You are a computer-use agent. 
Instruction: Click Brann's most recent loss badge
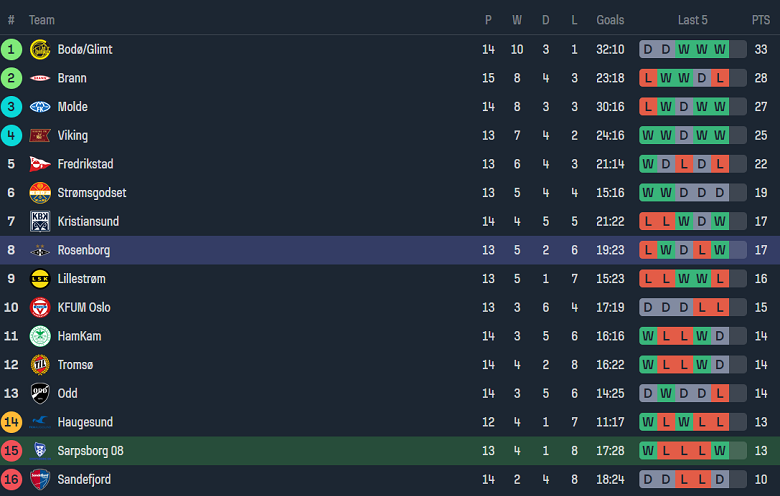pyautogui.click(x=720, y=78)
